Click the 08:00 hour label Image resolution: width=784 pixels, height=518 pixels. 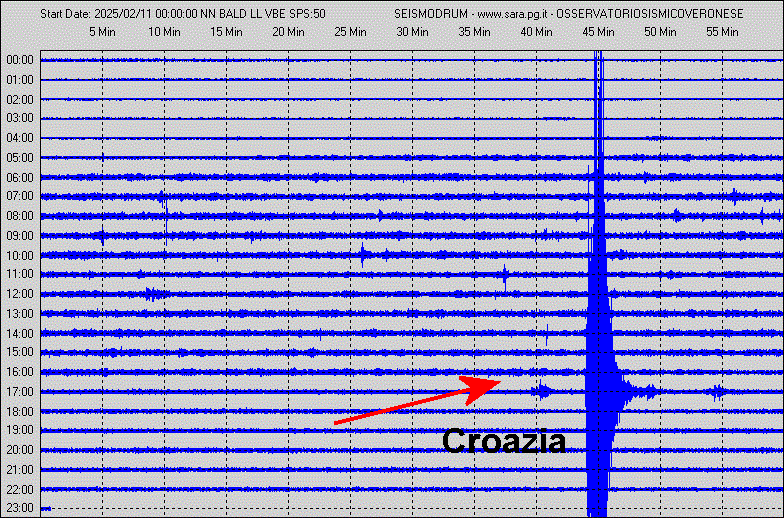[20, 216]
